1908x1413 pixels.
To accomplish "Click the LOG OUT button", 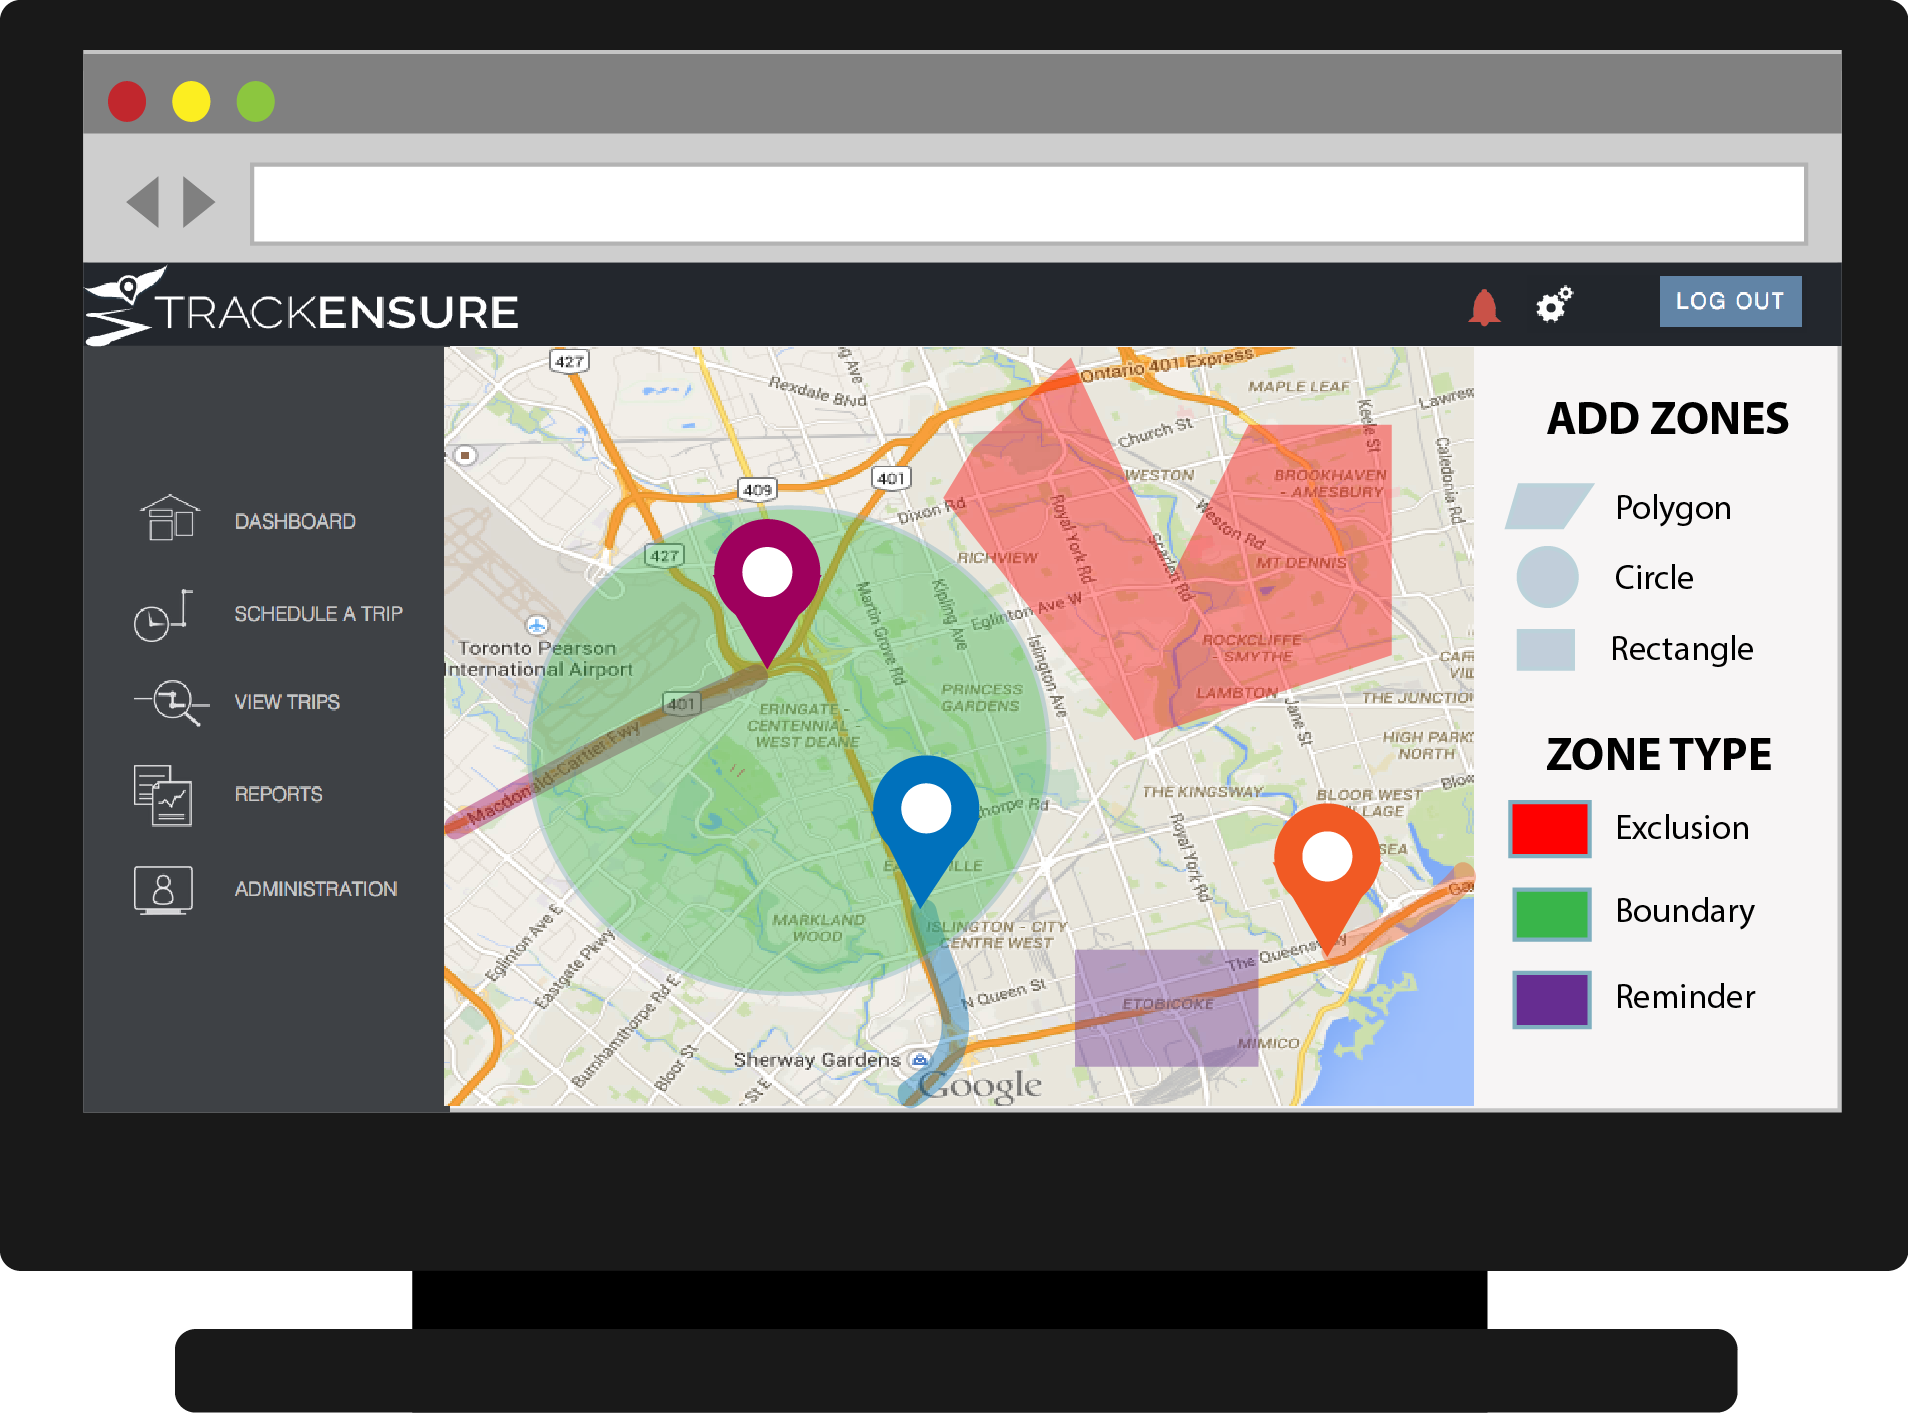I will tap(1731, 301).
